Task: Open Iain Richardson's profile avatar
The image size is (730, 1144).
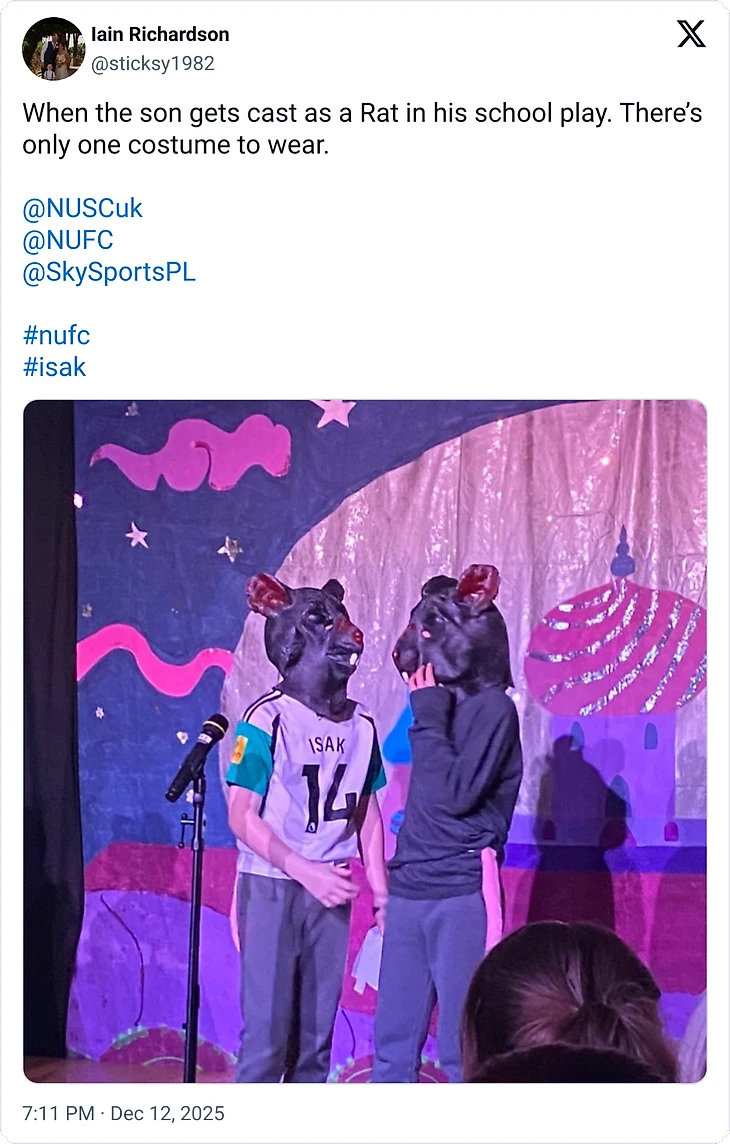Action: (53, 48)
